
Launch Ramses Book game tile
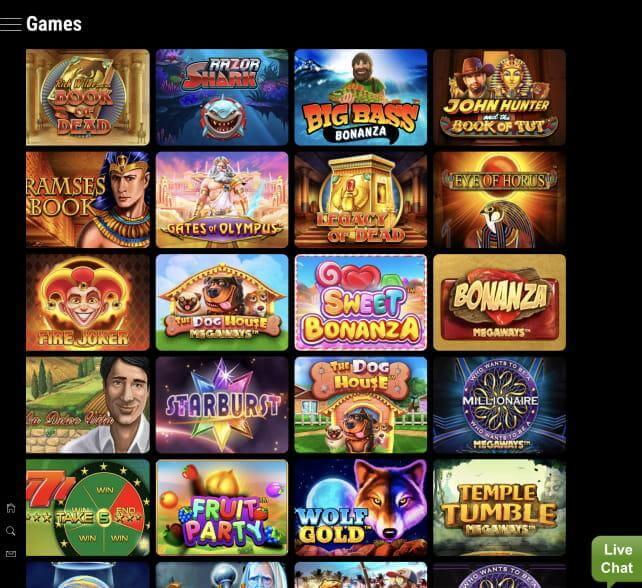click(x=88, y=200)
